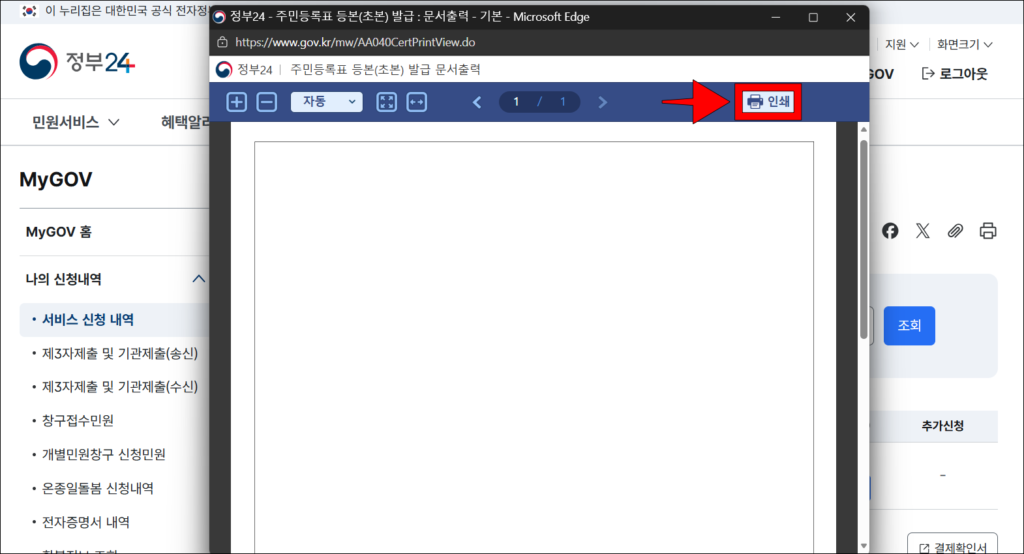This screenshot has height=554, width=1024.
Task: Collapse the 나의 신청내역 section
Action: [198, 279]
